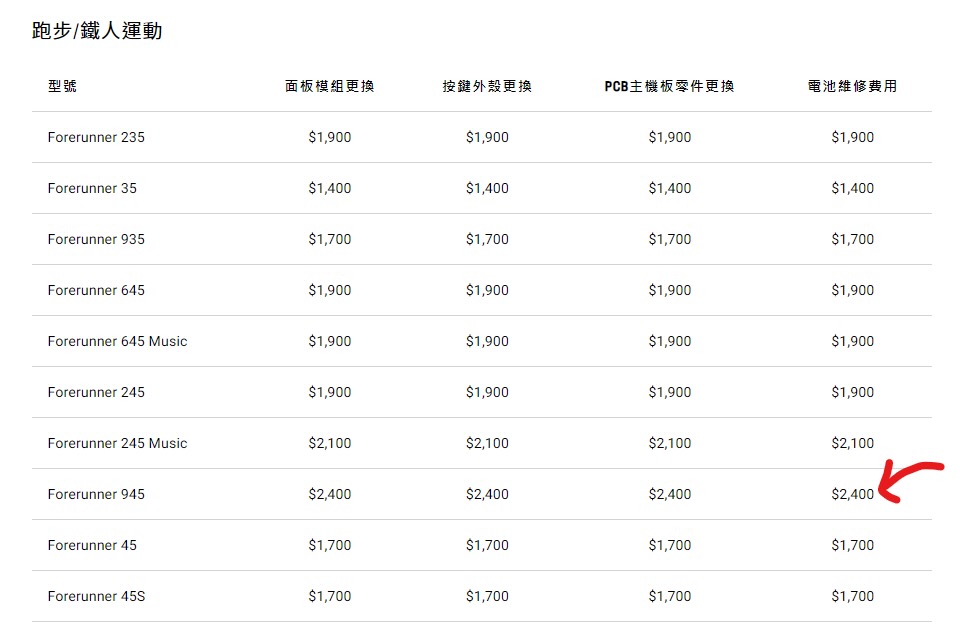Click the Forerunner 945 model name
Screen dimensions: 960x630
click(96, 494)
